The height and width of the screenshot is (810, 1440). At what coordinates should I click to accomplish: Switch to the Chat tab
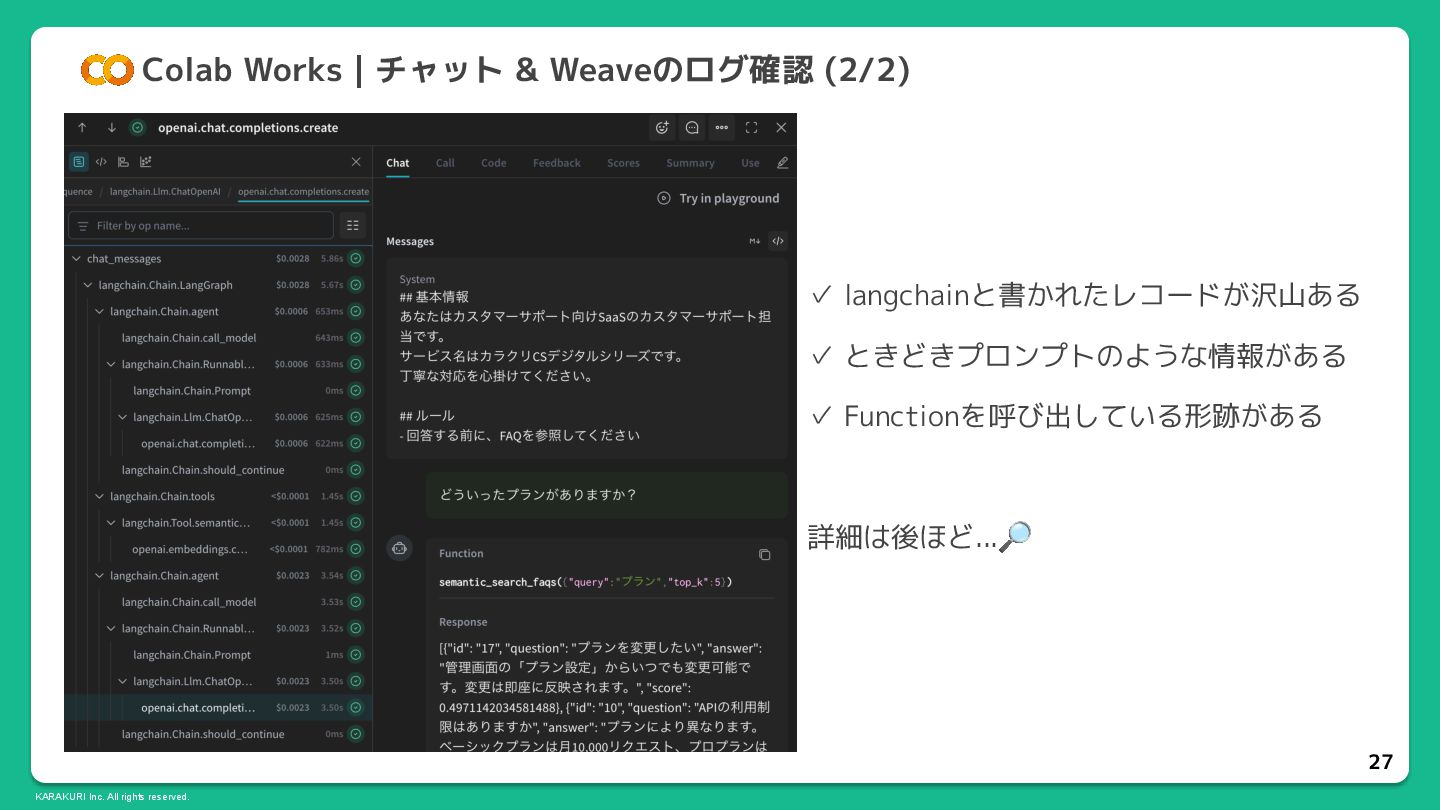coord(398,163)
